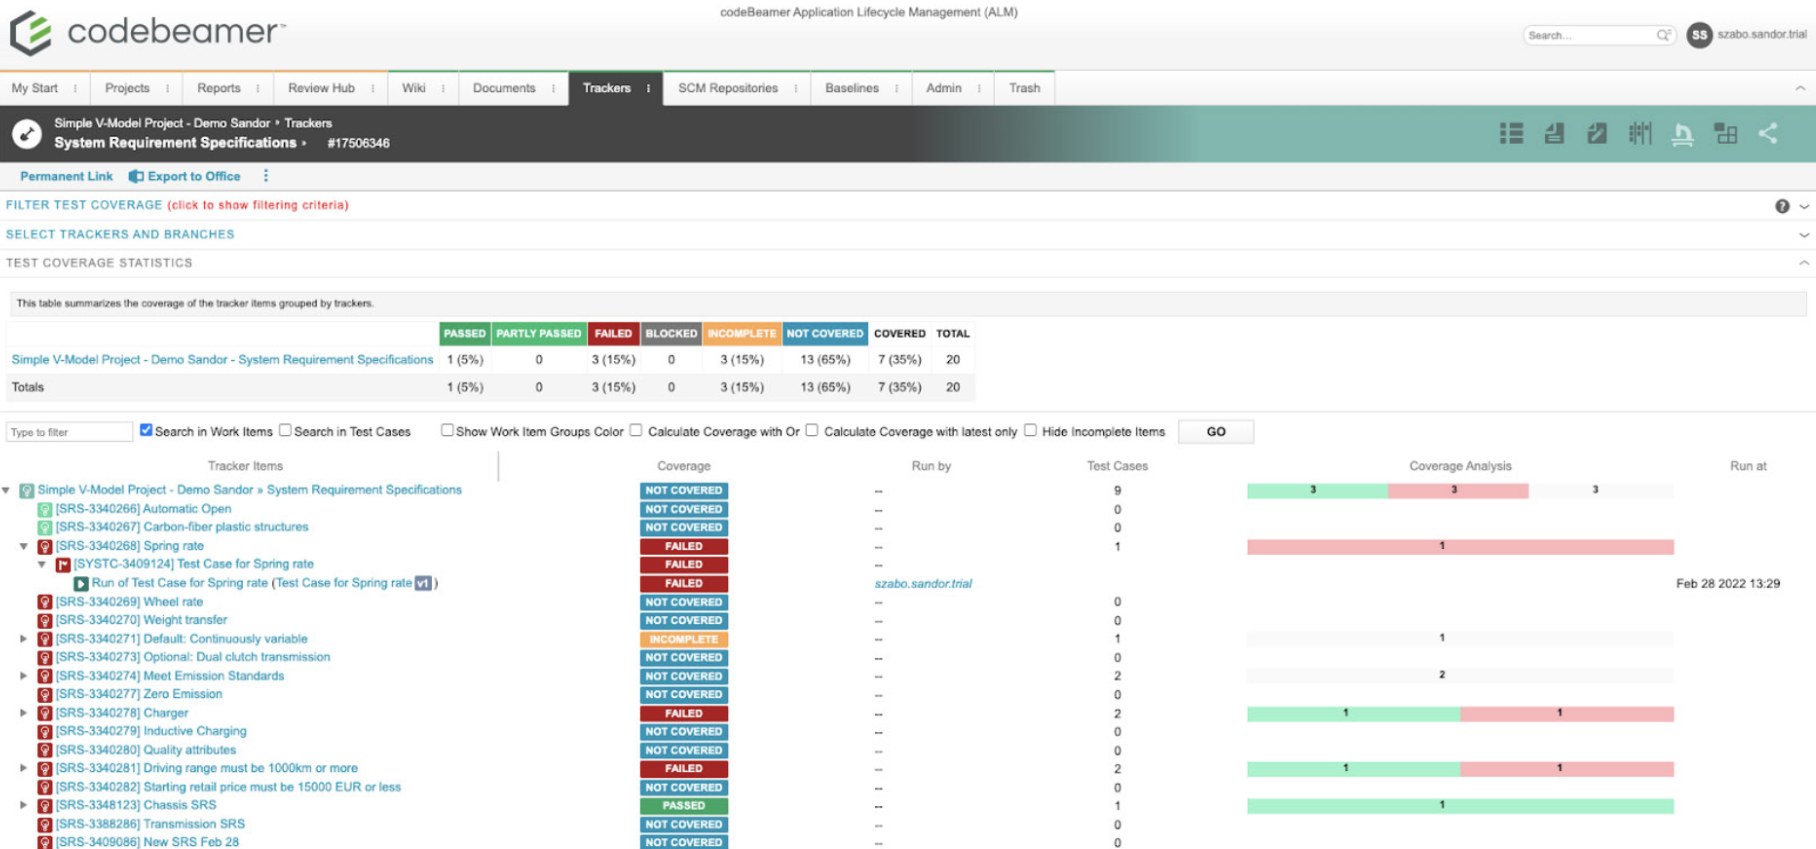Expand the Charger requirement row
1816x849 pixels.
click(x=24, y=713)
